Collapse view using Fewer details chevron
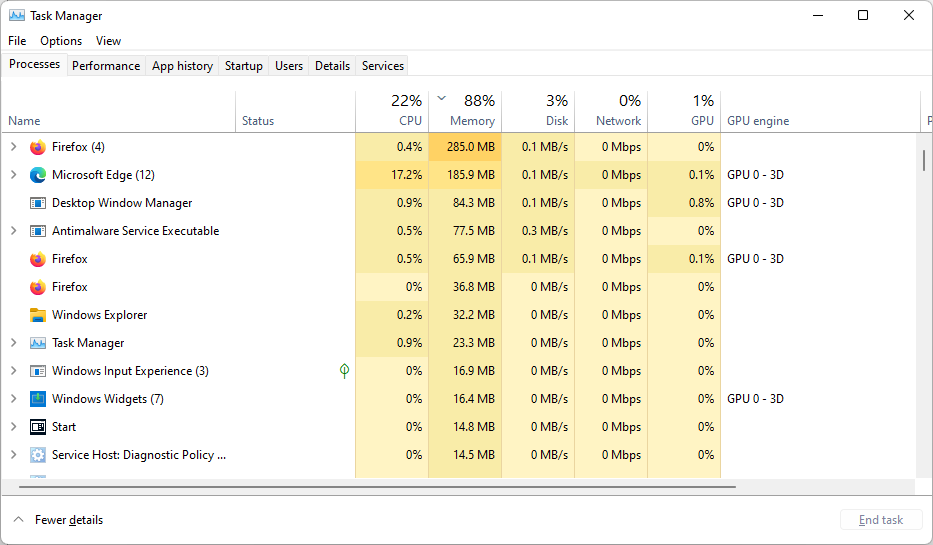This screenshot has height=545, width=933. [x=18, y=519]
